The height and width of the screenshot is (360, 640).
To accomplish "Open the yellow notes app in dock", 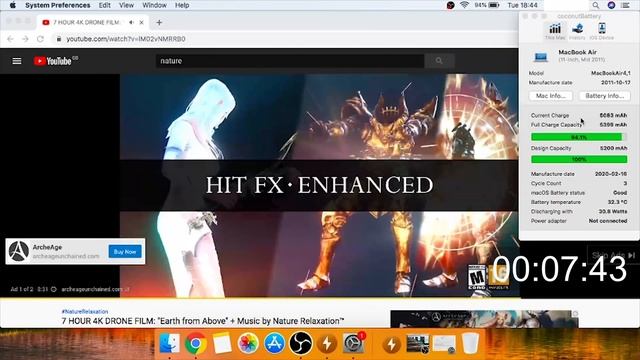I will pos(222,344).
